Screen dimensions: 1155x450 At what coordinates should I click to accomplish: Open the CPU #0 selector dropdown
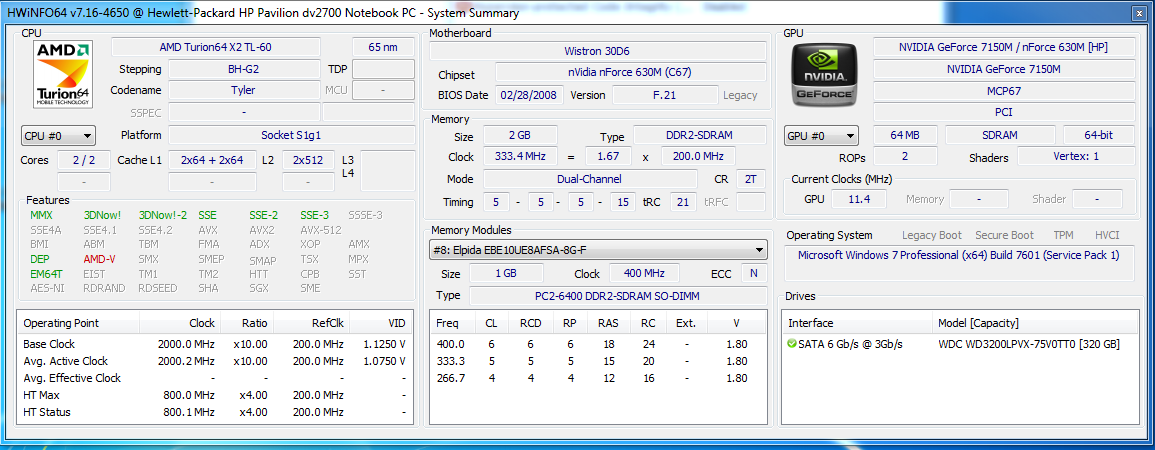tap(58, 136)
